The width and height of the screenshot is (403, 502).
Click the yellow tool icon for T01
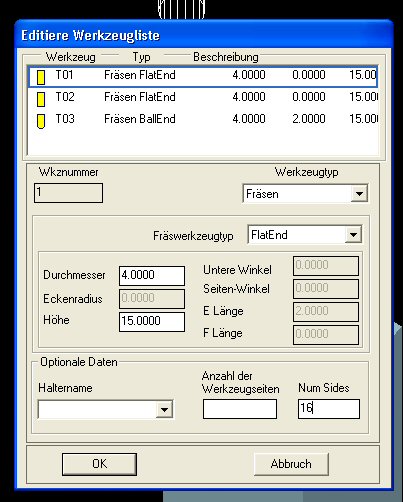click(x=41, y=77)
